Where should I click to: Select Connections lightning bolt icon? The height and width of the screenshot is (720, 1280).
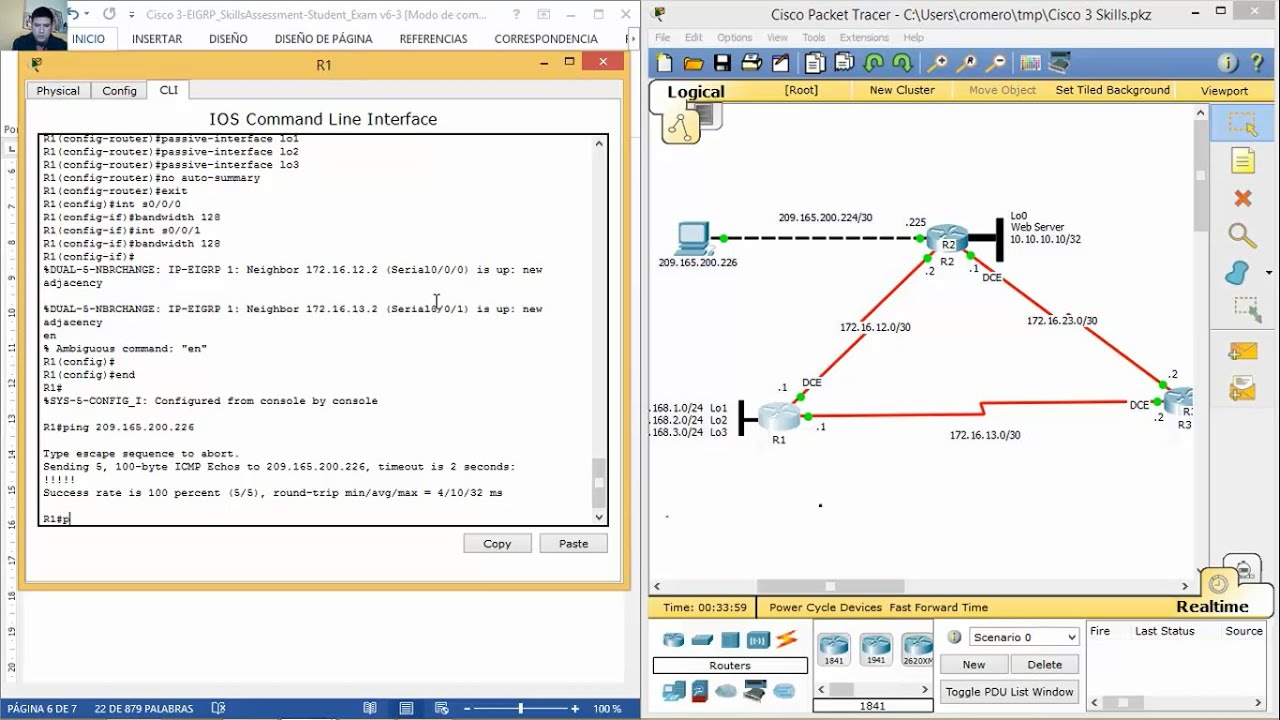click(787, 640)
